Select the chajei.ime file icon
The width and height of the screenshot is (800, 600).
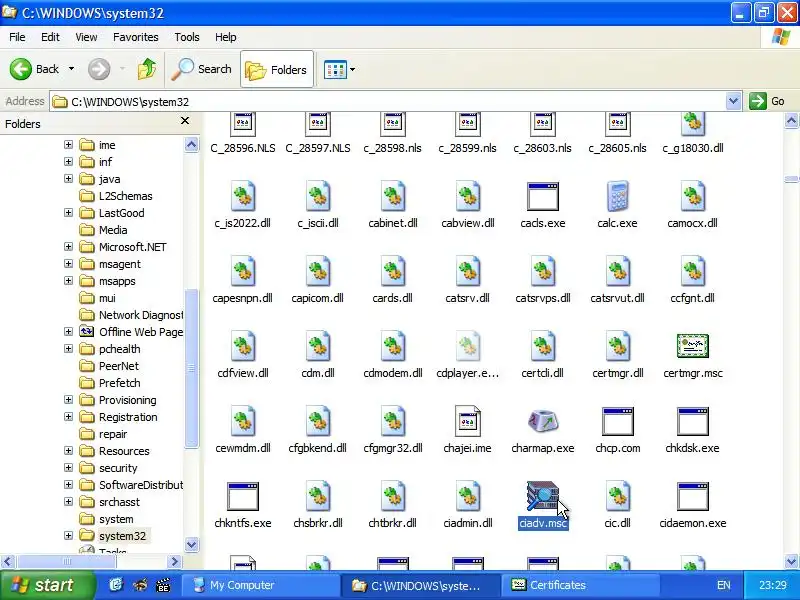(x=467, y=421)
